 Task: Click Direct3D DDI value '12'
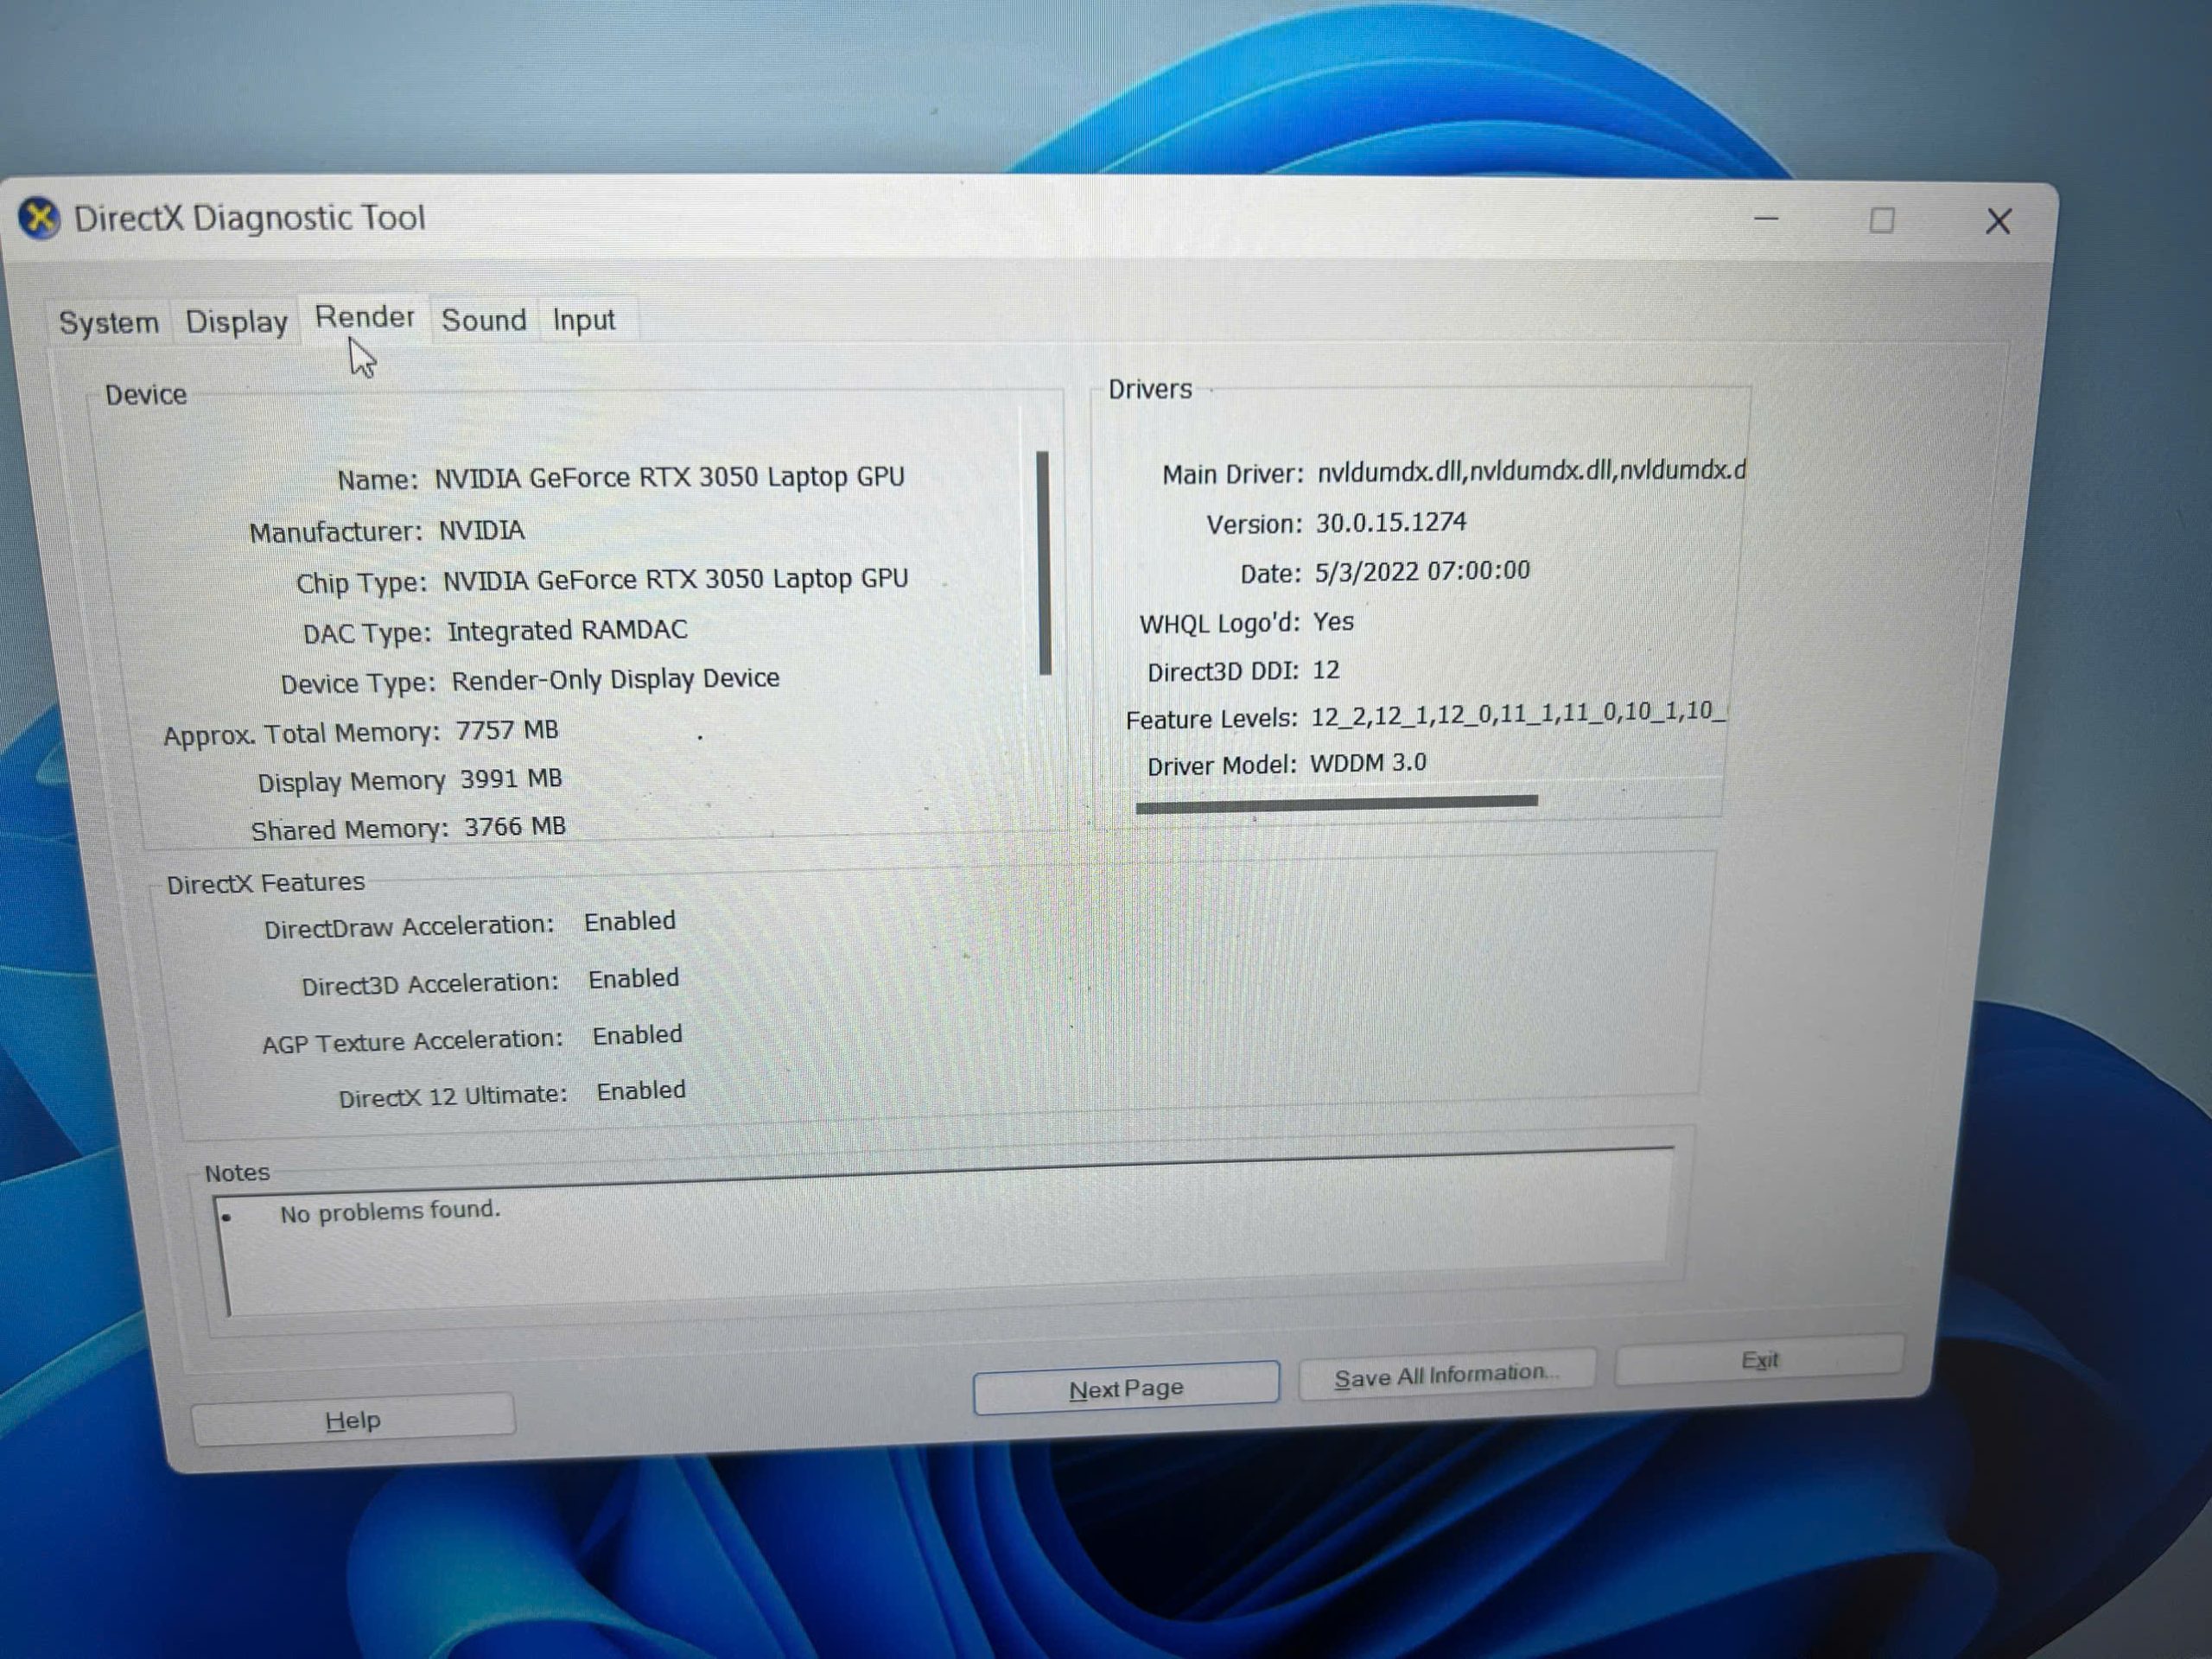coord(1326,670)
